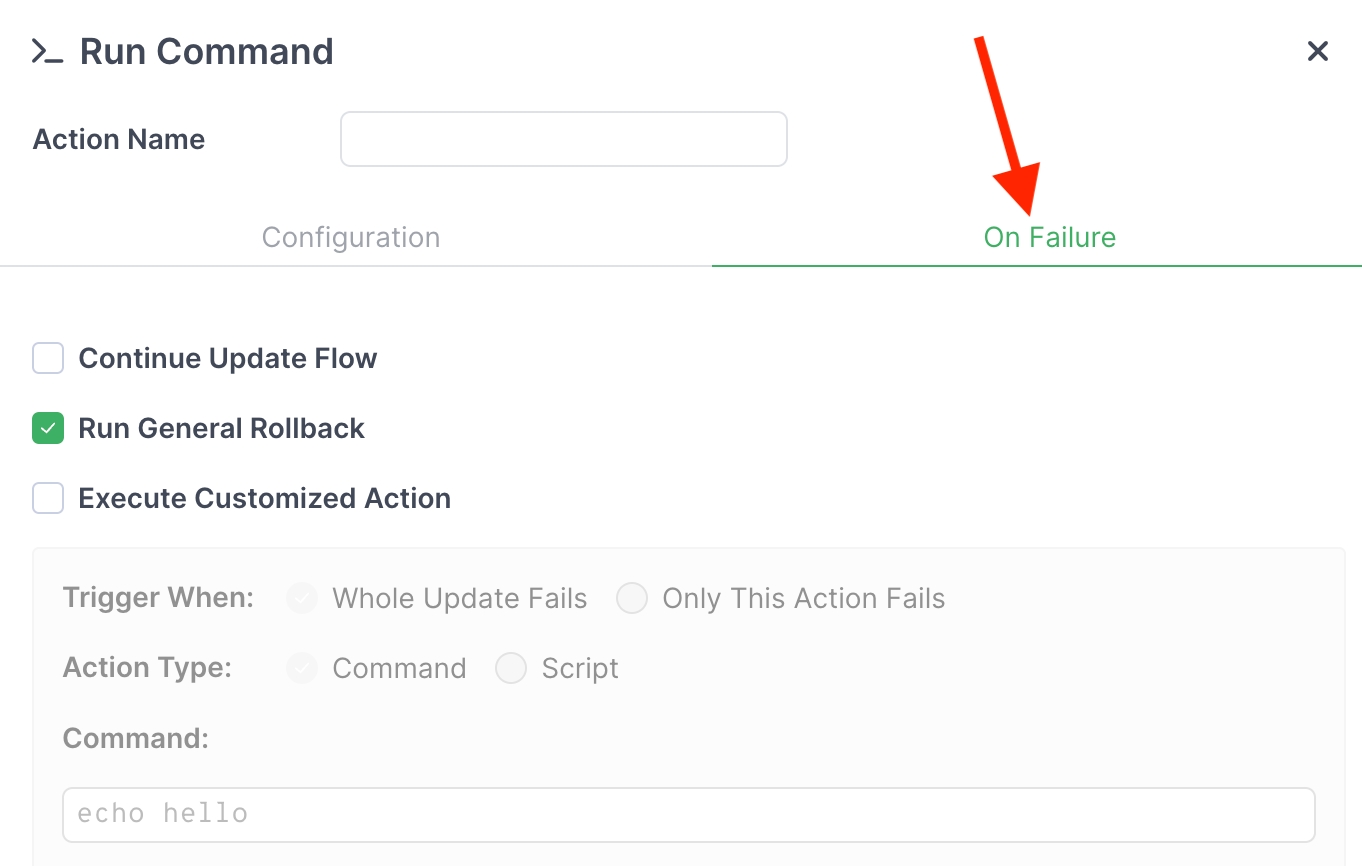
Task: Click the "Execute Customized Action" label text
Action: pos(264,498)
